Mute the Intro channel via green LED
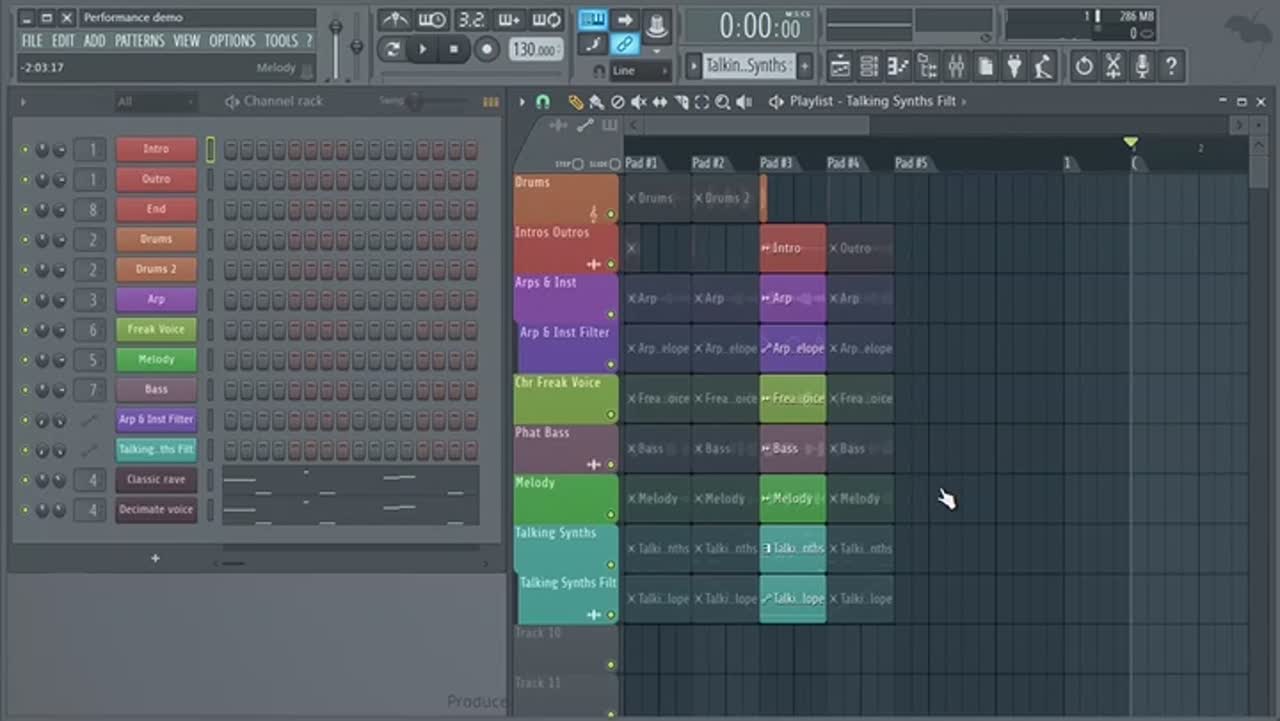This screenshot has height=721, width=1280. 25,150
